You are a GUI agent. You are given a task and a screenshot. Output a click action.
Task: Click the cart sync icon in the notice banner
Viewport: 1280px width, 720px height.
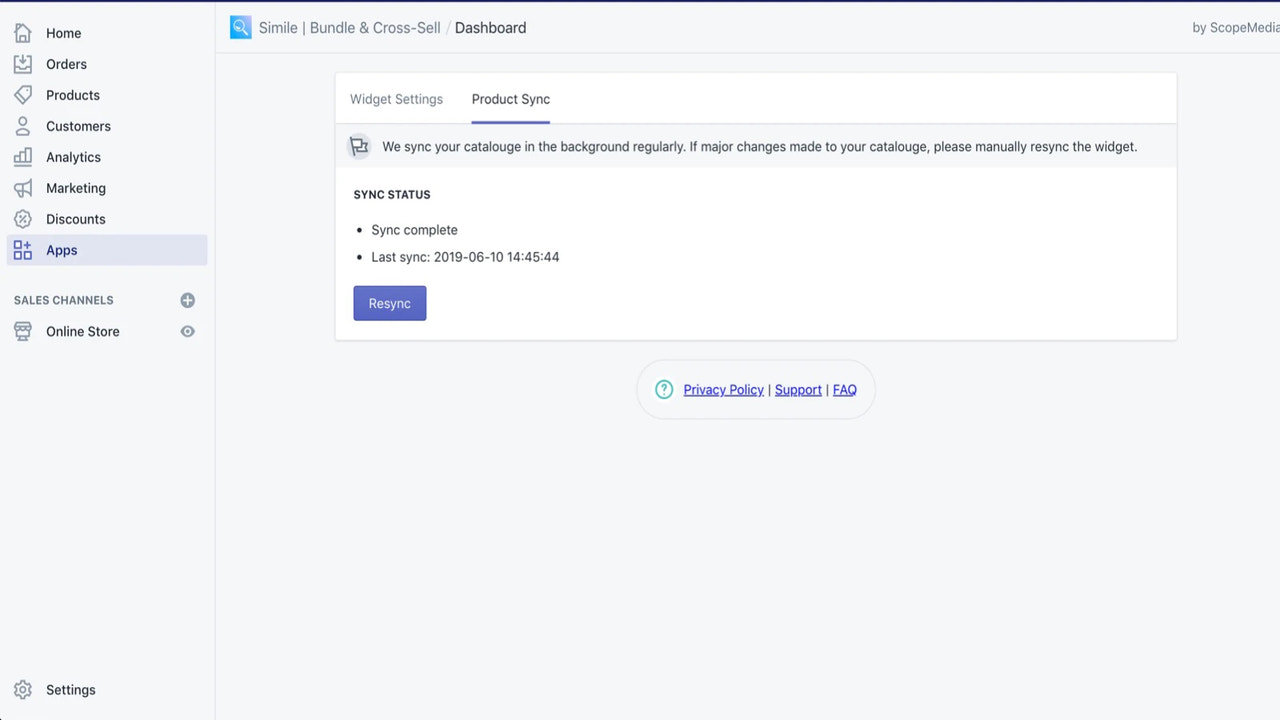click(359, 146)
